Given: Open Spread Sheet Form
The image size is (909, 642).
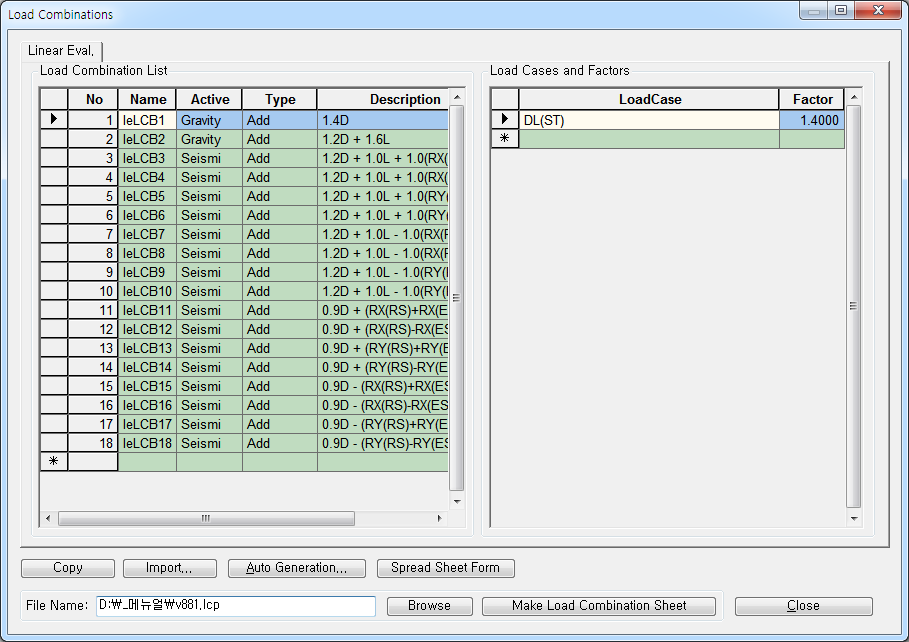Looking at the screenshot, I should coord(446,568).
